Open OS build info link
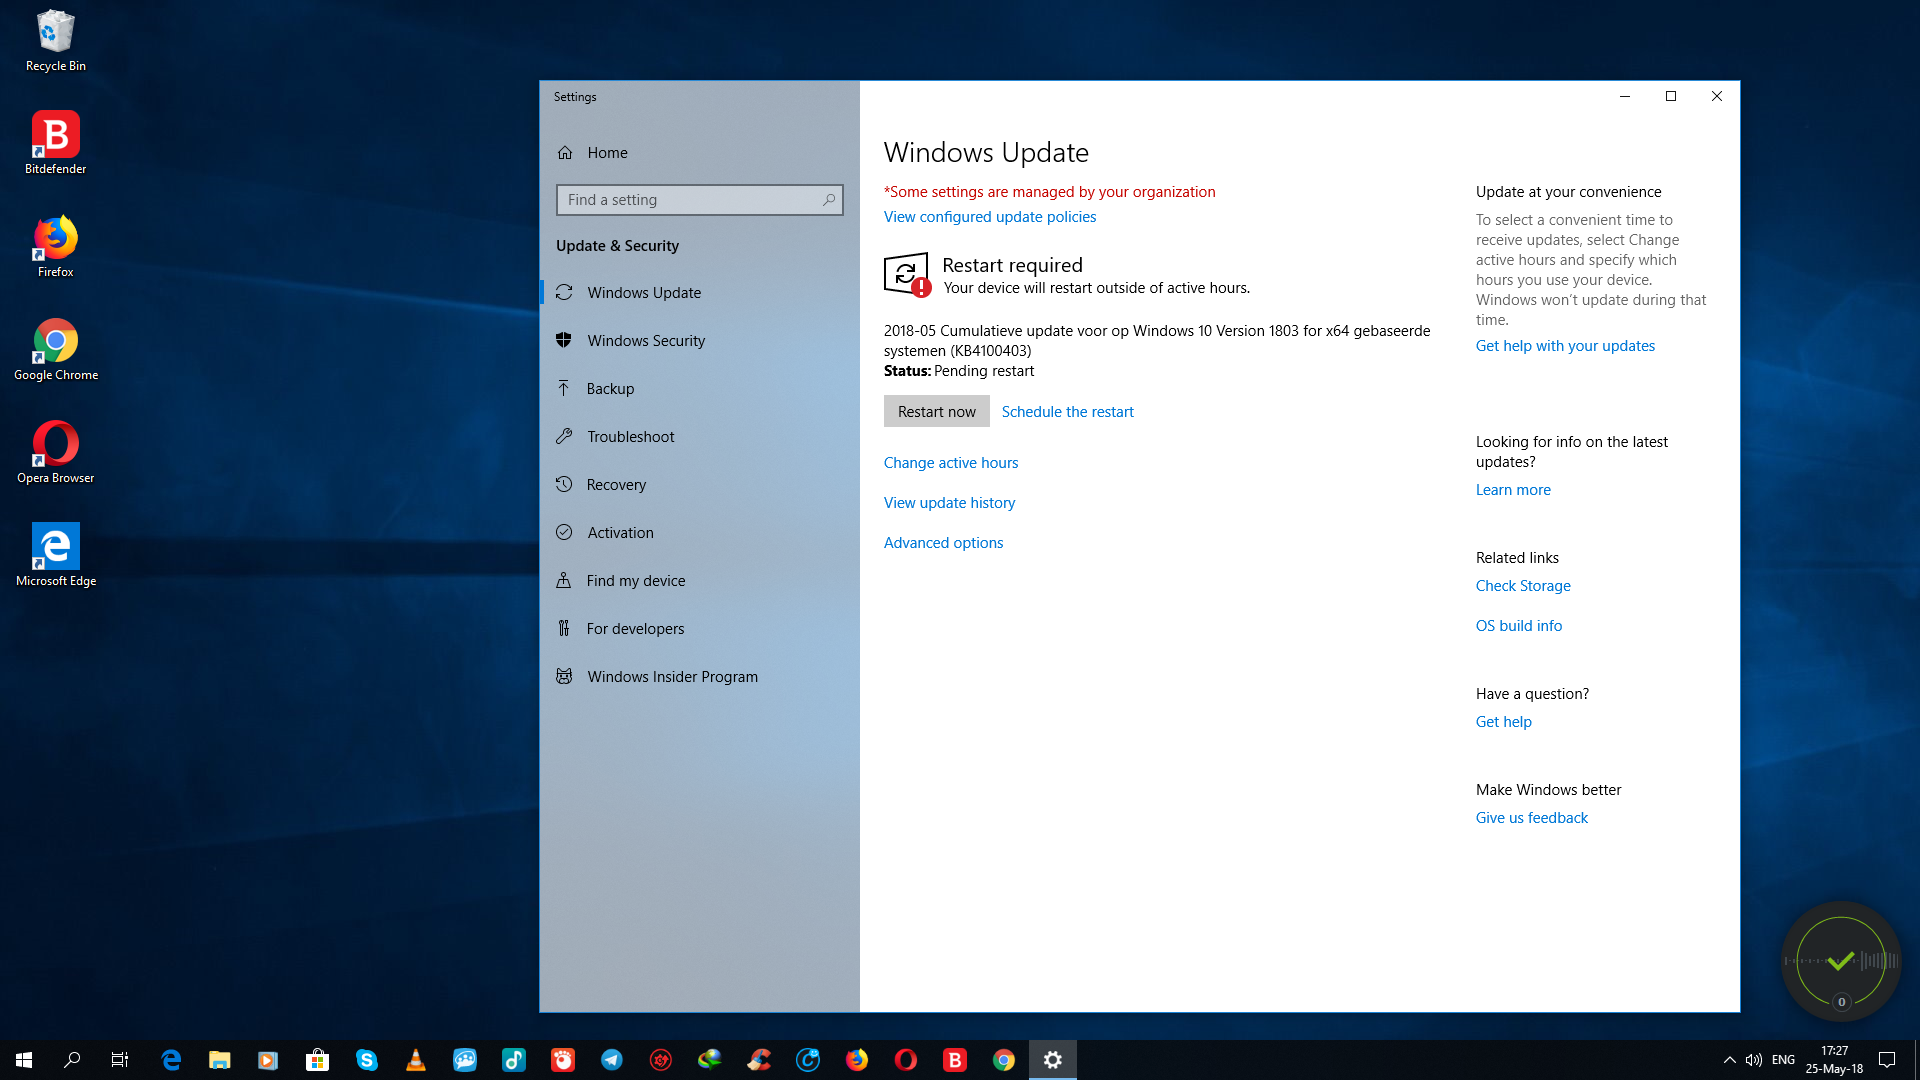 [x=1518, y=626]
